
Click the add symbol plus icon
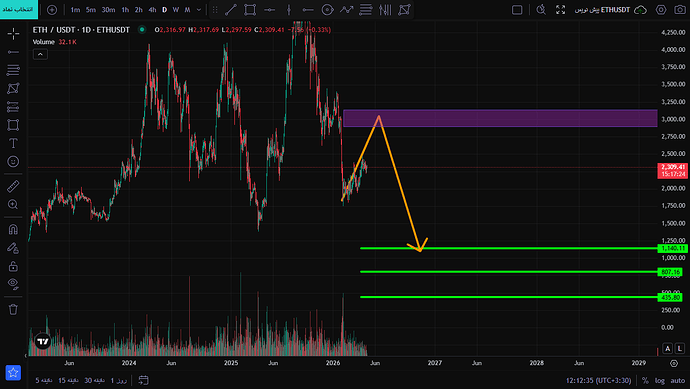pos(52,10)
